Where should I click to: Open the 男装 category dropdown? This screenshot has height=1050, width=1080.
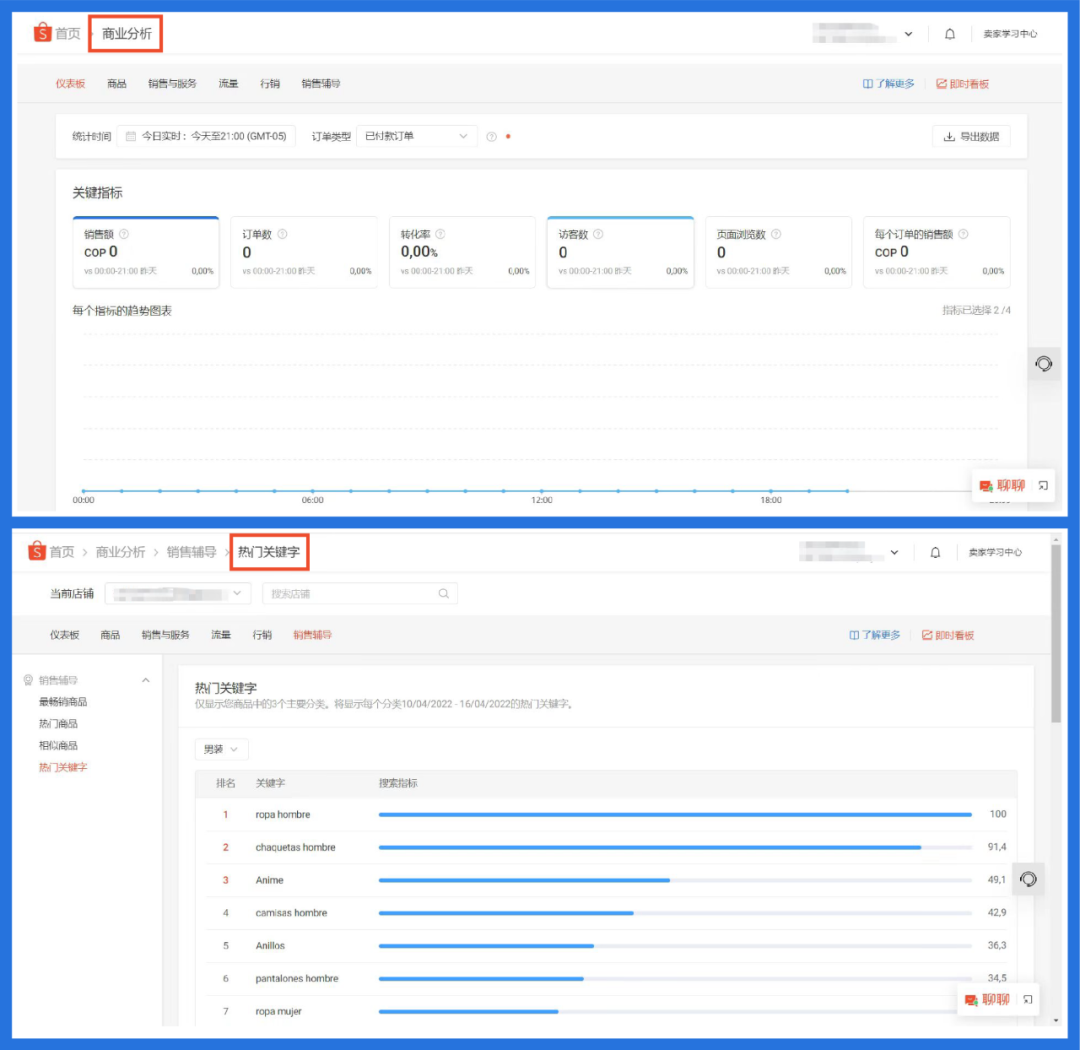click(221, 749)
